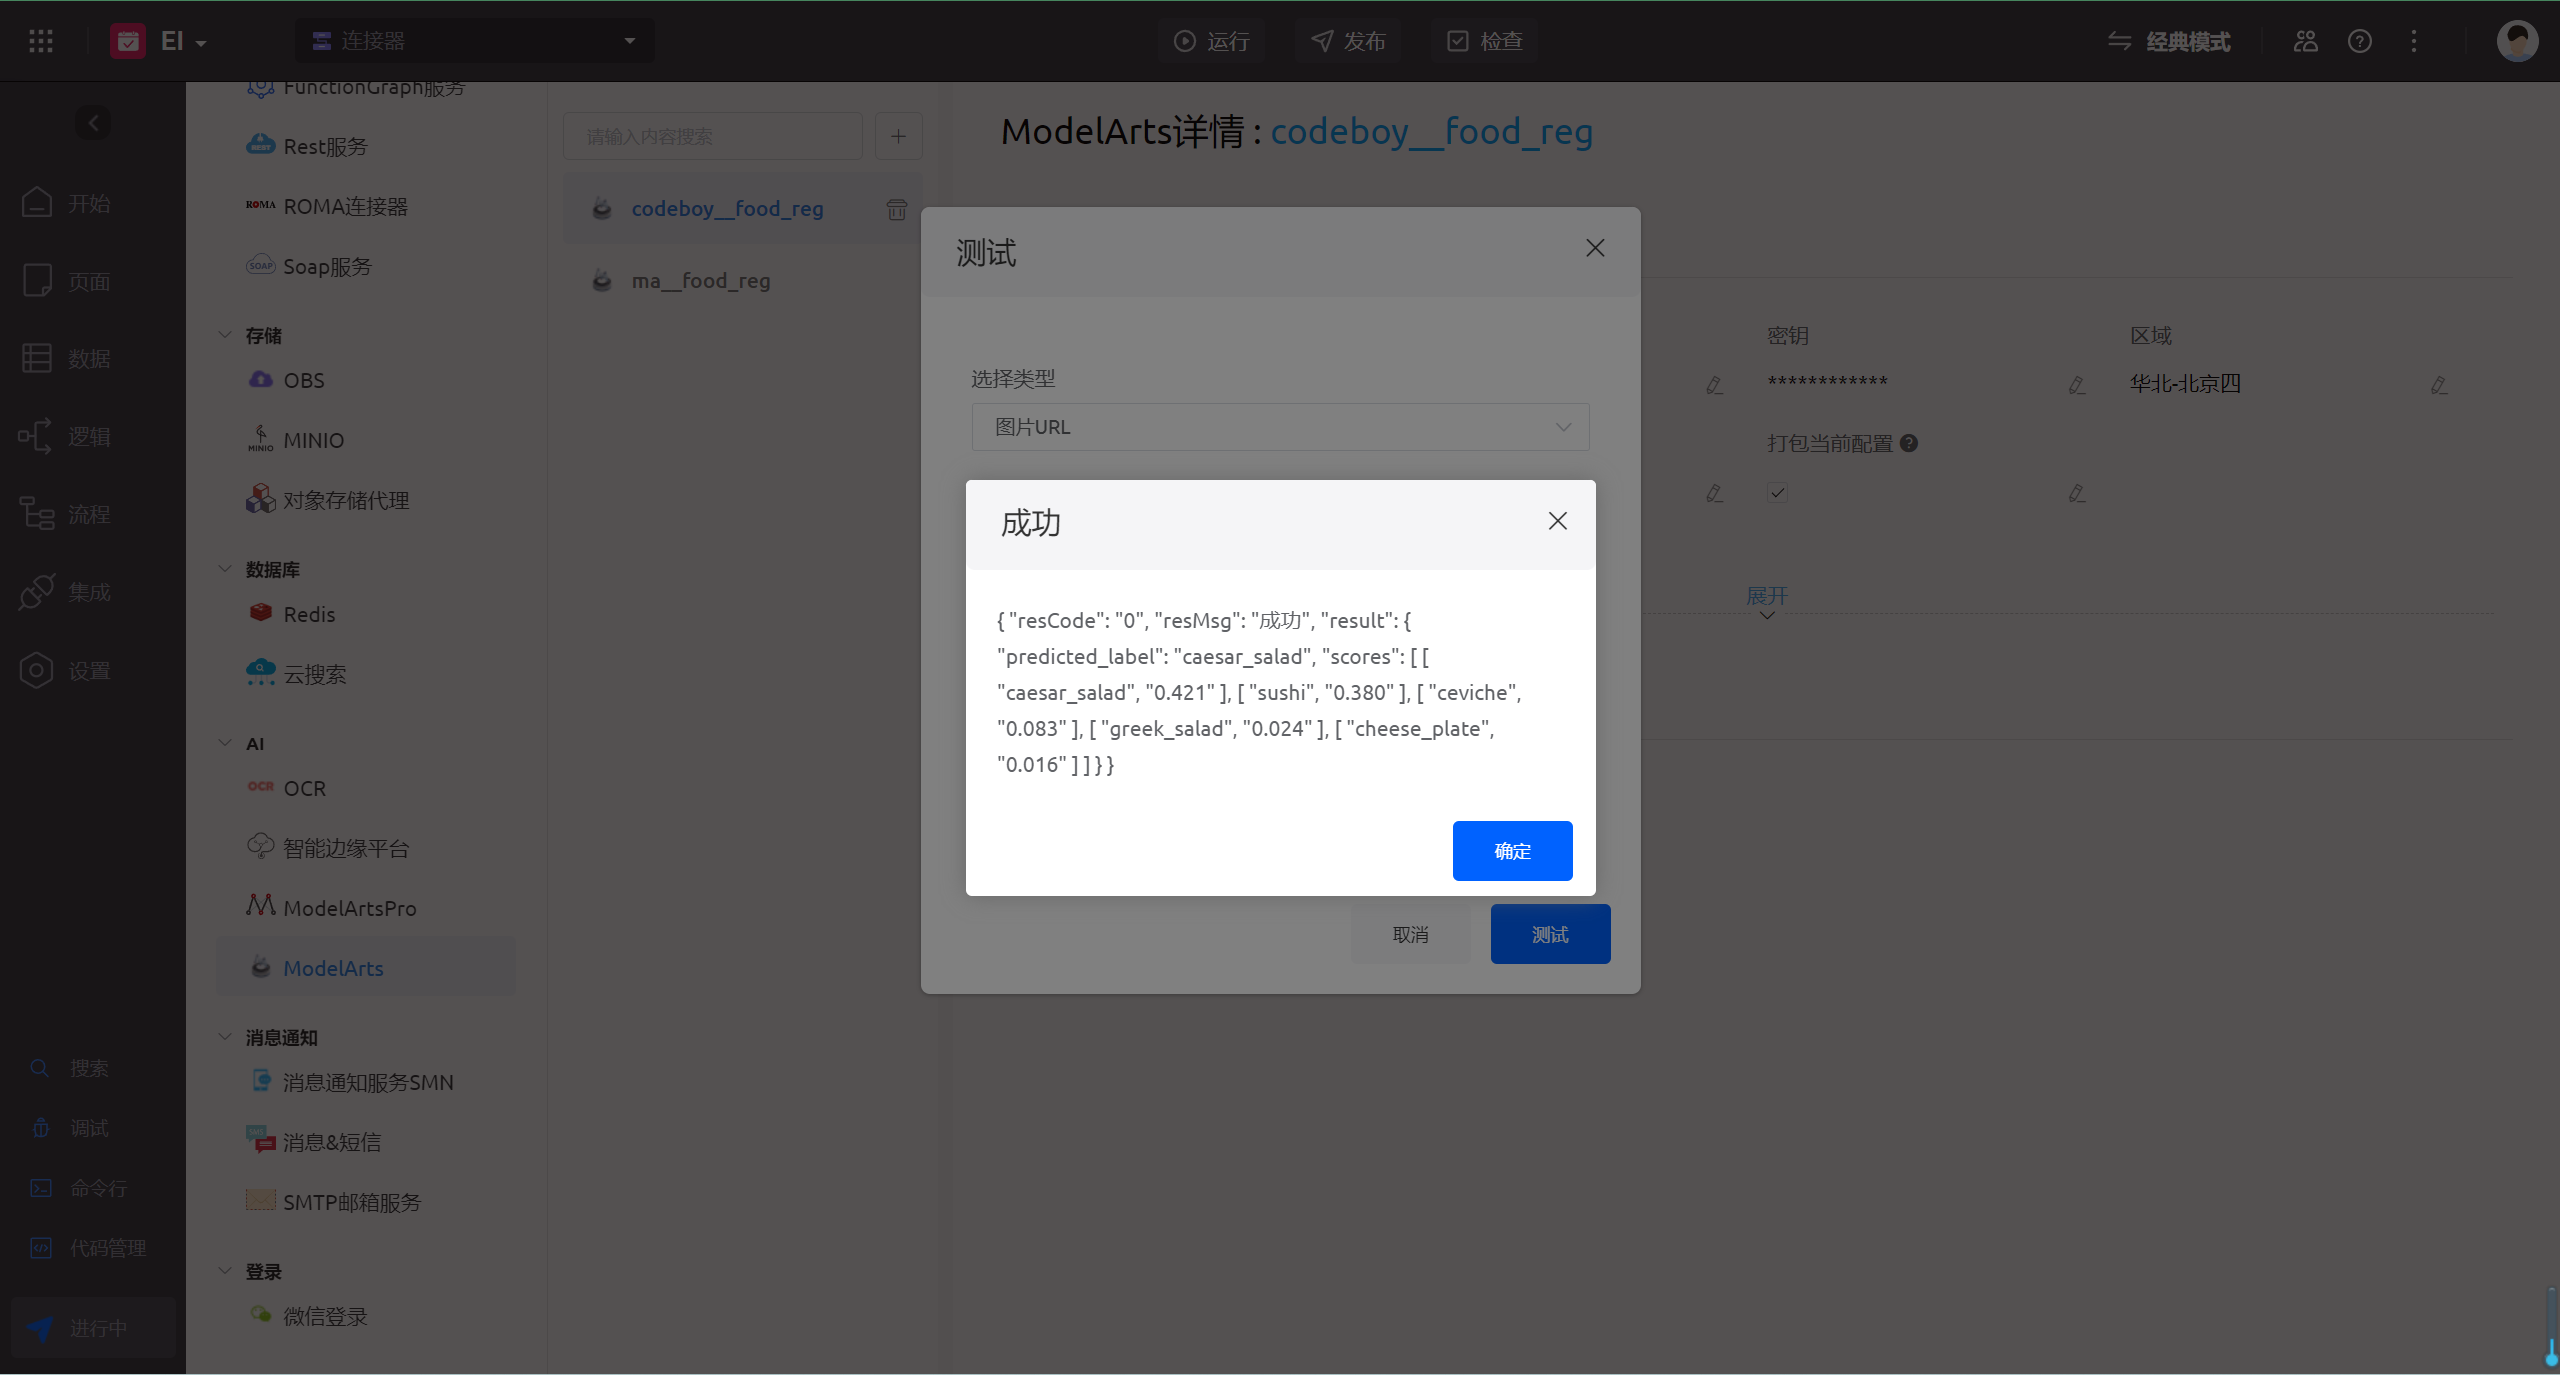
Task: Collapse the AI category section
Action: coord(225,743)
